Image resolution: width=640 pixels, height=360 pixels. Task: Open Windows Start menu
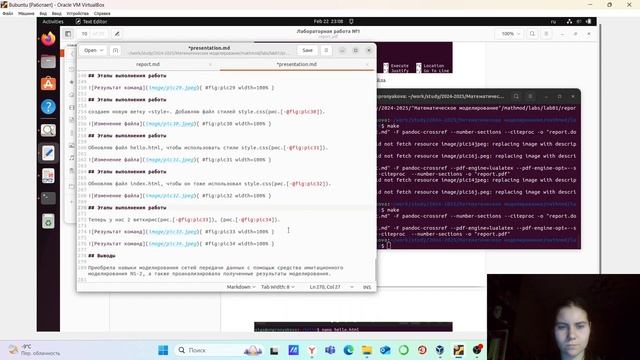pos(163,350)
